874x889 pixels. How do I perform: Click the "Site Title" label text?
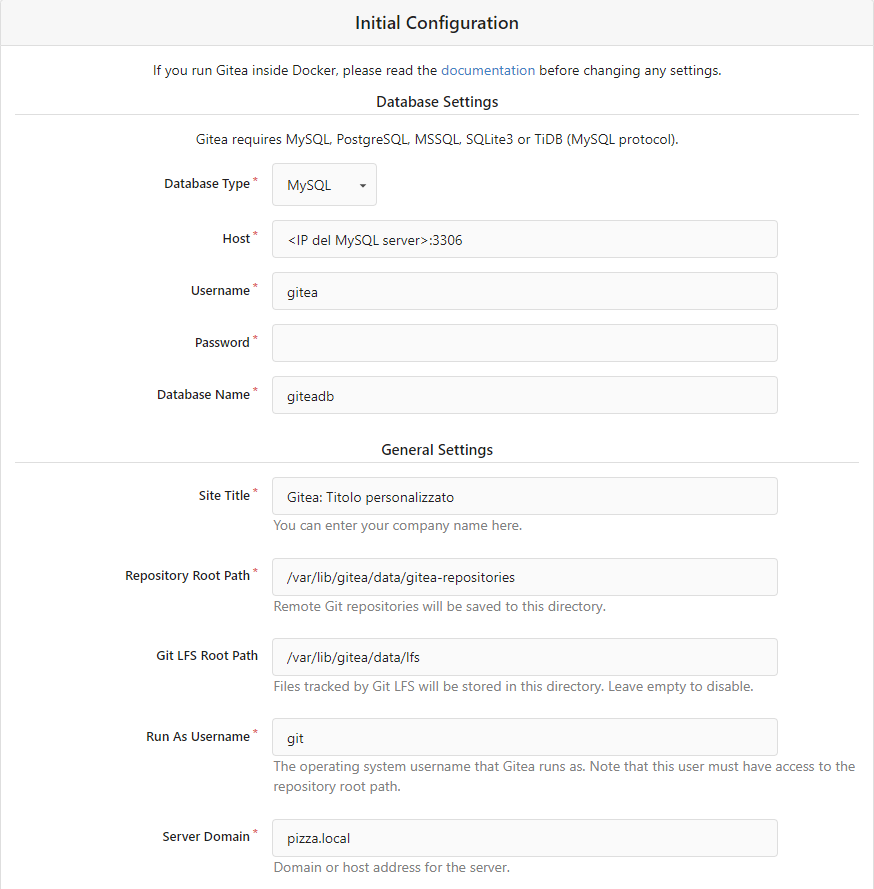click(x=224, y=496)
